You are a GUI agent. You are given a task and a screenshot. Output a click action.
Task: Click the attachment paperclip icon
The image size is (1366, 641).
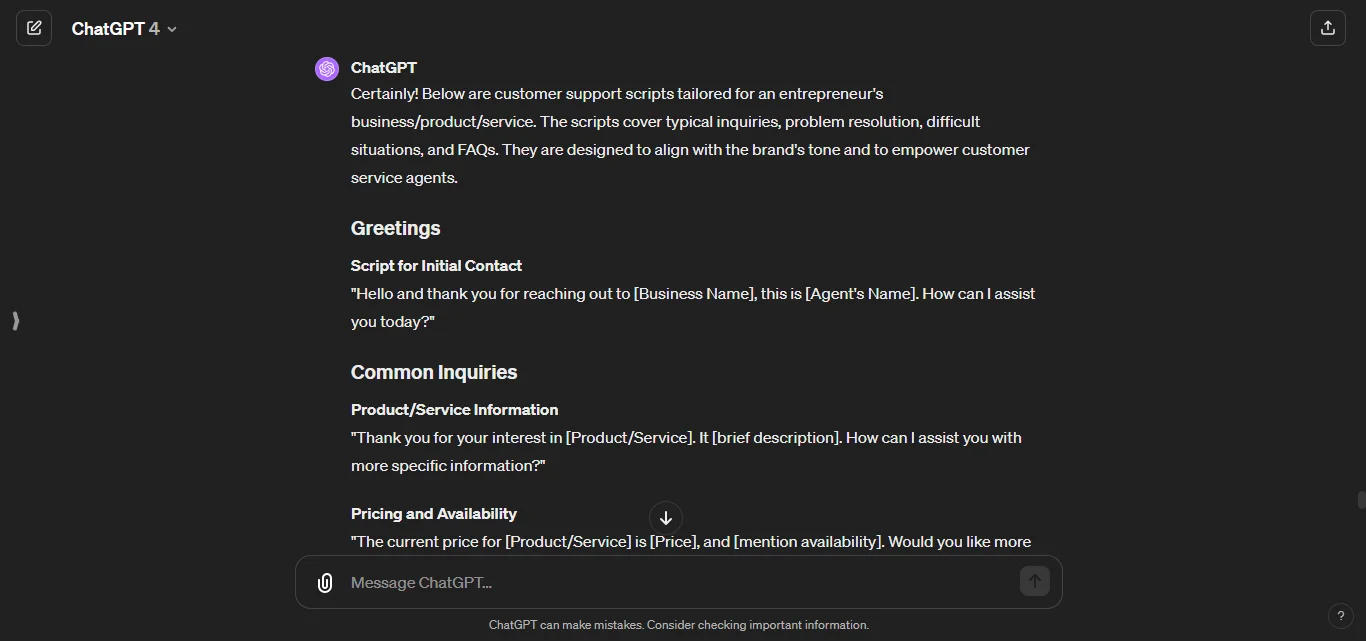click(324, 582)
